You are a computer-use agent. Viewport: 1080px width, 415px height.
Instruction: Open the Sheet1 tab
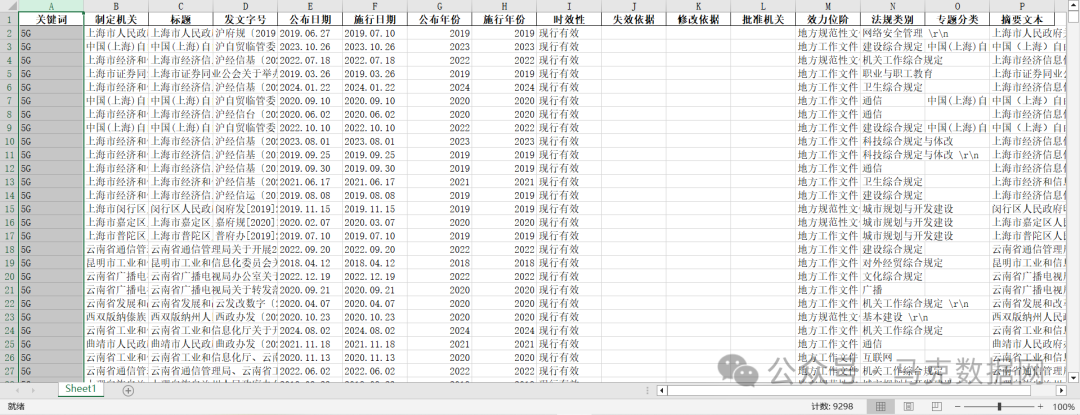(83, 390)
